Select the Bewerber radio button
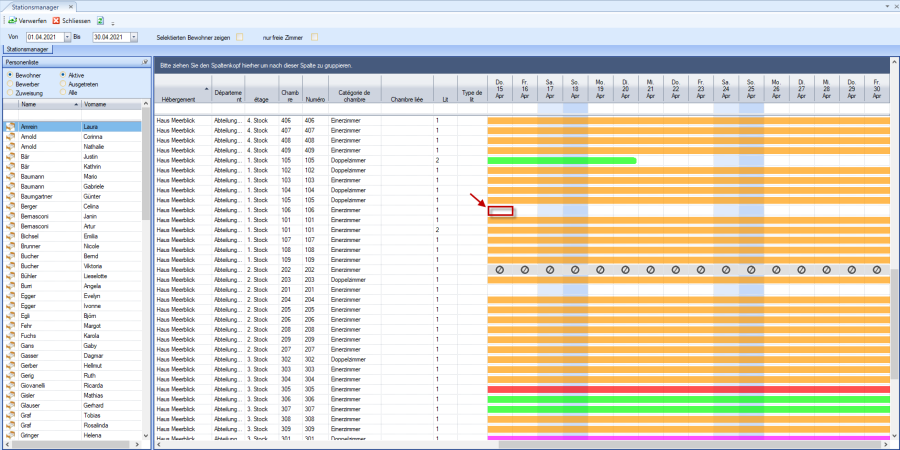This screenshot has height=450, width=900. pyautogui.click(x=10, y=84)
